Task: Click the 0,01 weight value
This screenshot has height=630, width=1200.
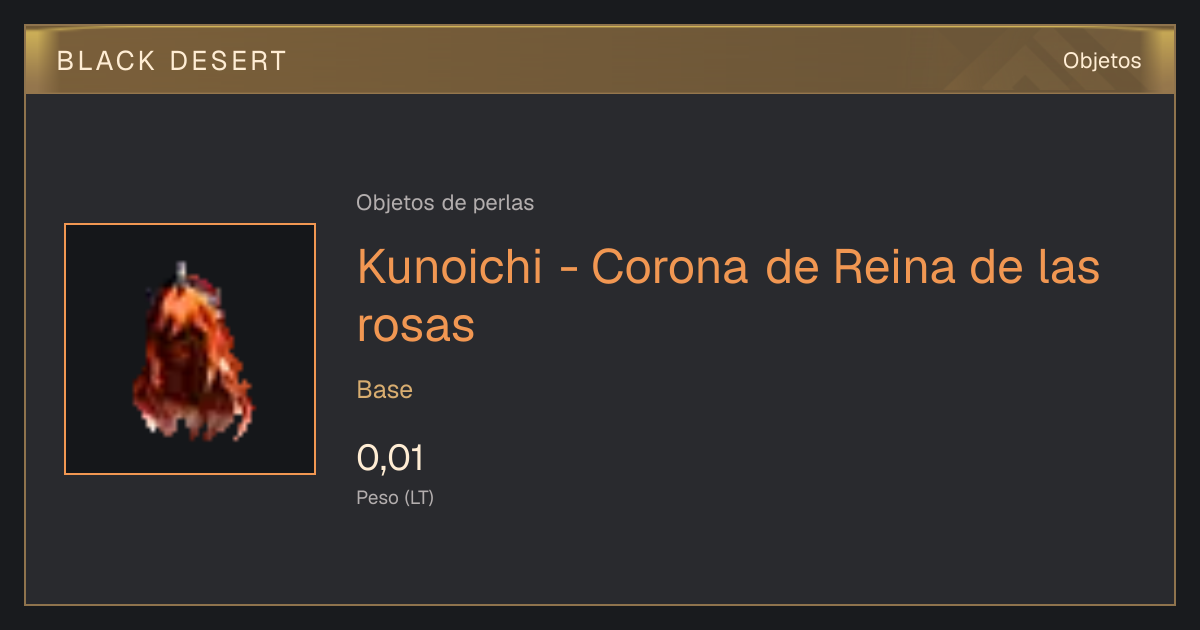Action: tap(390, 458)
